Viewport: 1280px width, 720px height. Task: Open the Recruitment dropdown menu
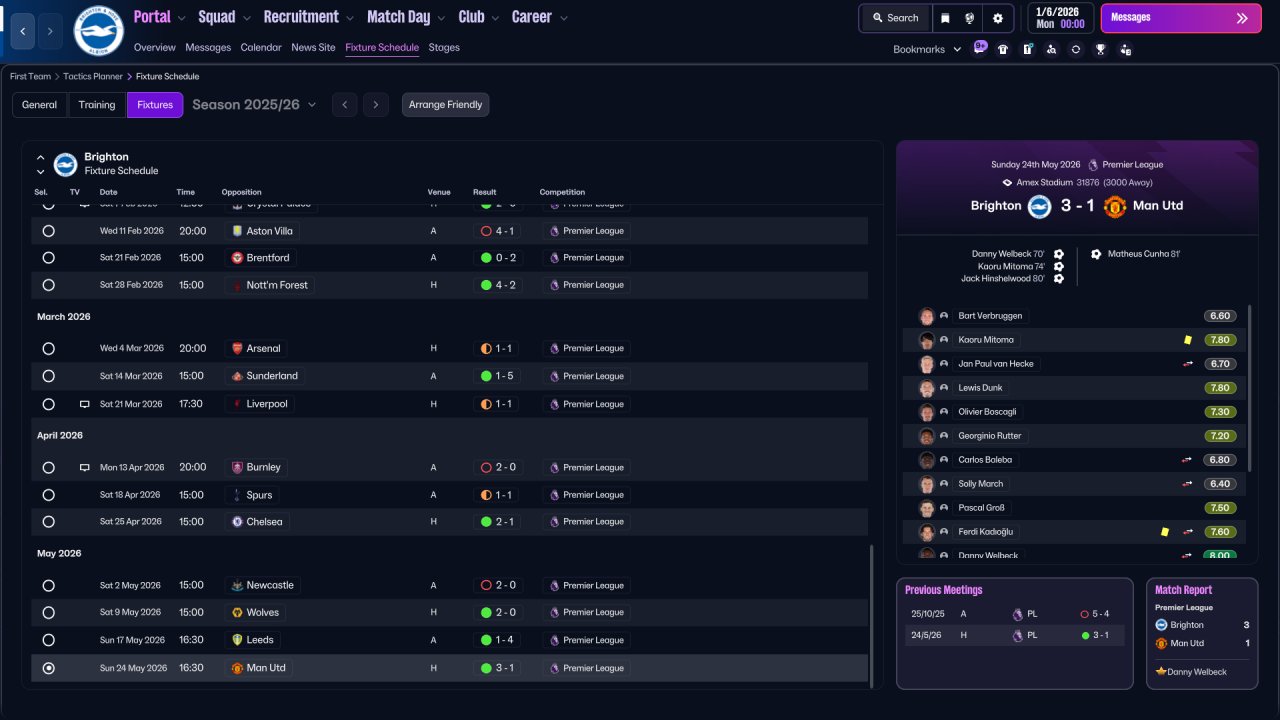point(309,17)
